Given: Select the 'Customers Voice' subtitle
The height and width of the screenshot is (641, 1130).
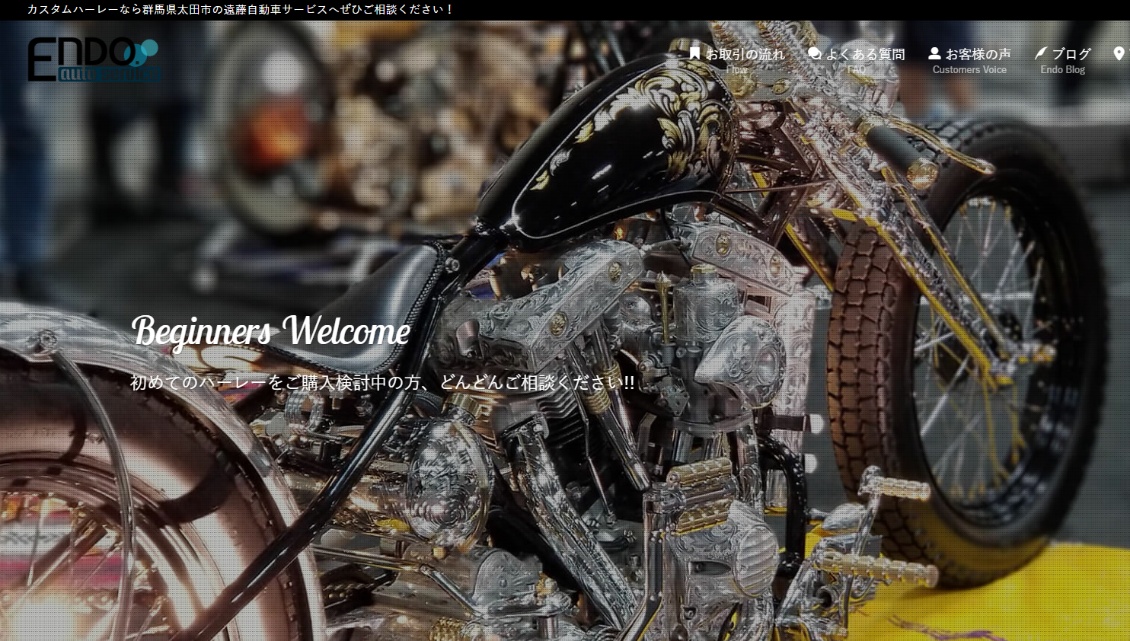Looking at the screenshot, I should pos(969,70).
